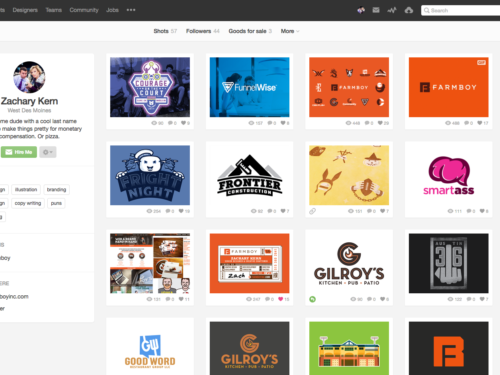Click the three-dots more menu in navbar
Image resolution: width=500 pixels, height=375 pixels.
click(131, 10)
